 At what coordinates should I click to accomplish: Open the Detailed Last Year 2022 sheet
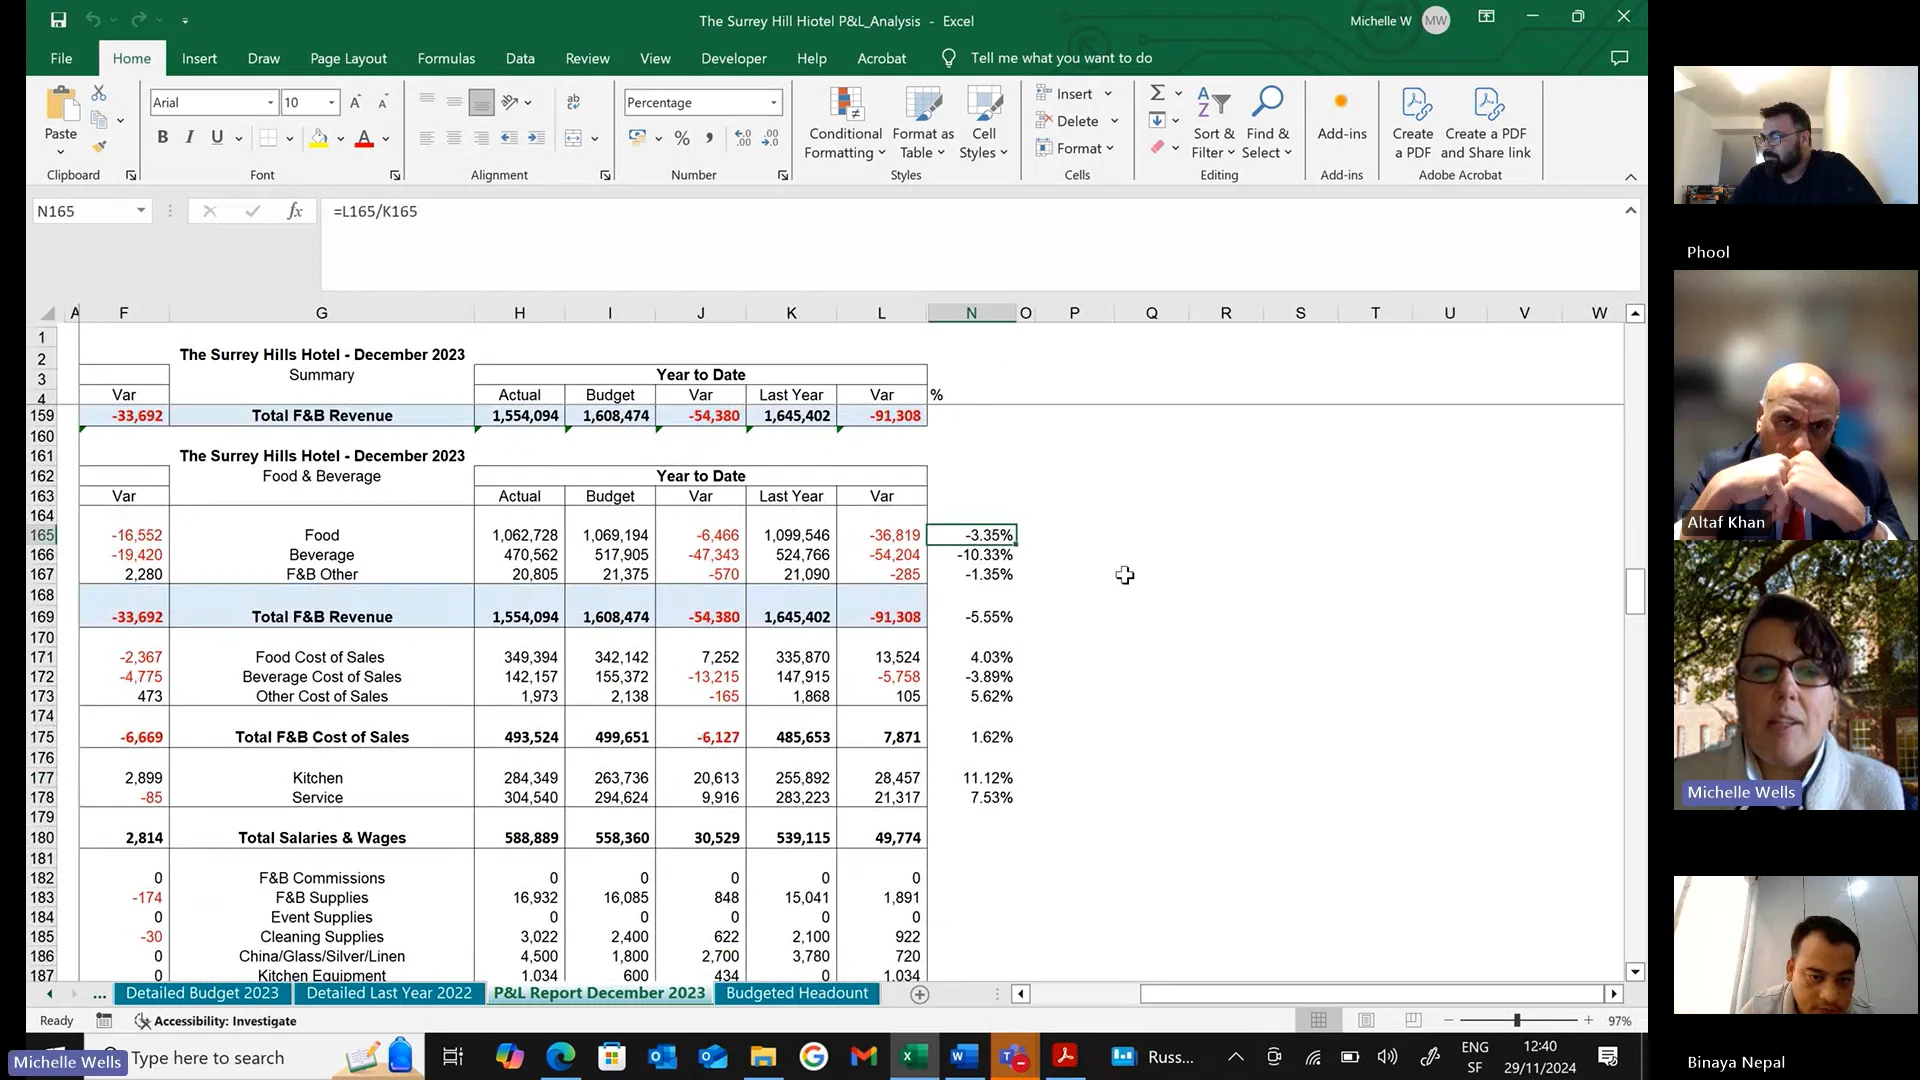389,993
